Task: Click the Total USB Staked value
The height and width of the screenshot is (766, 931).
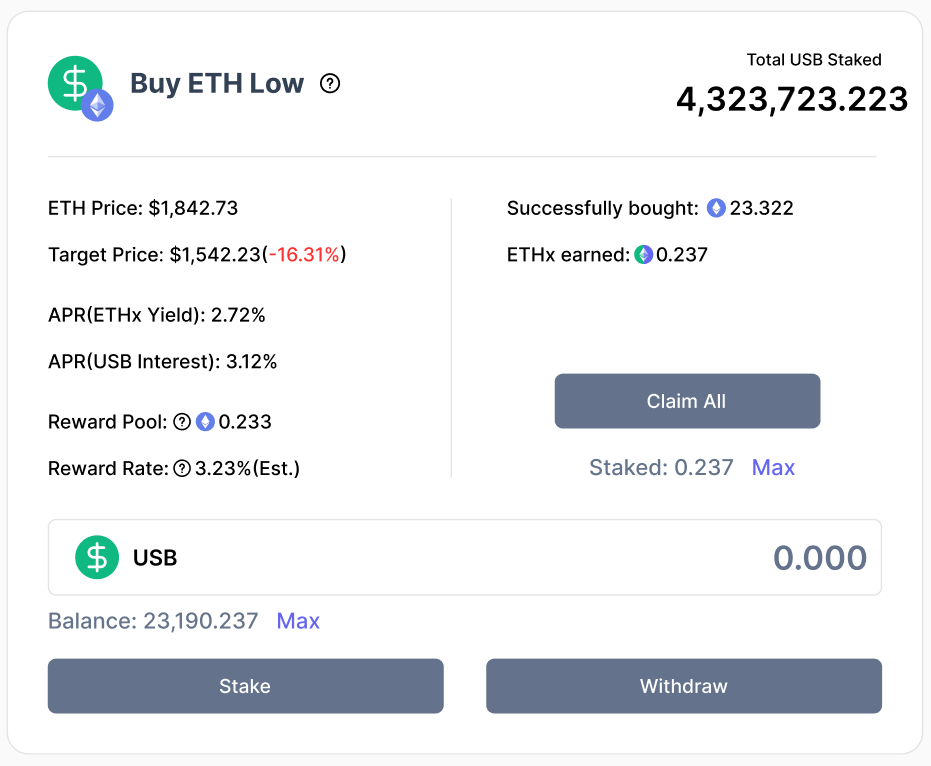Action: [792, 100]
